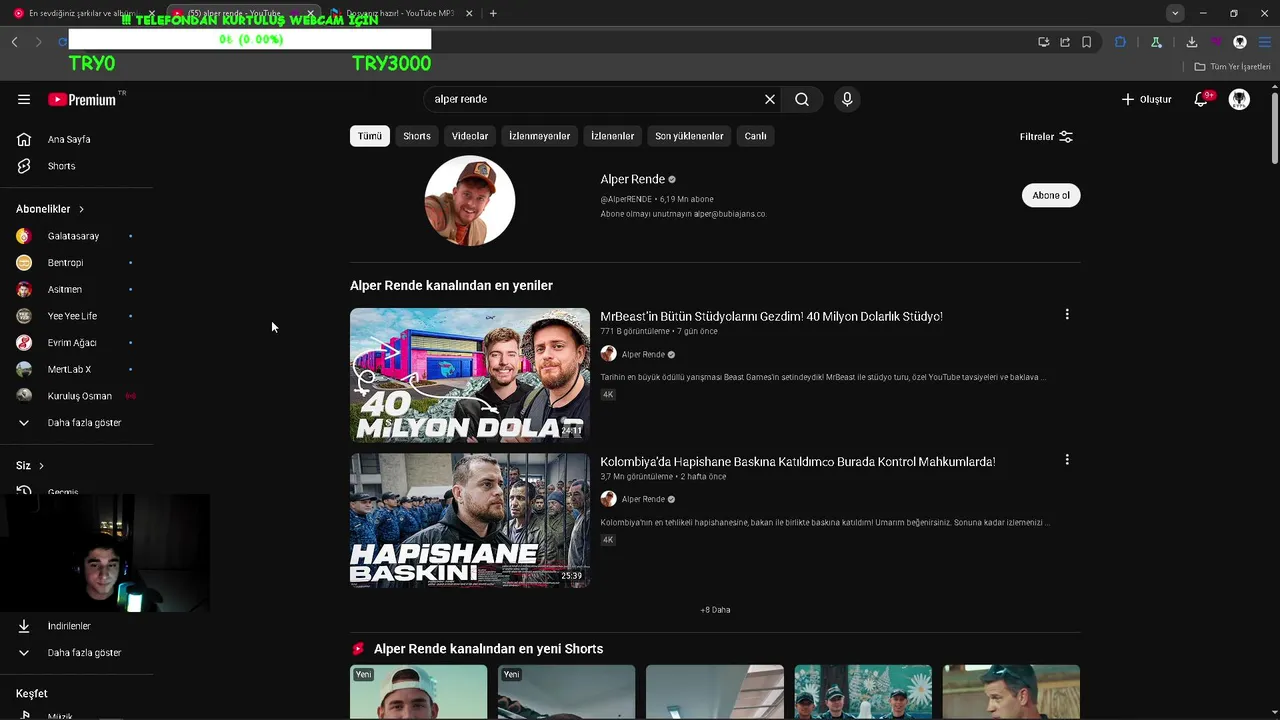Screen dimensions: 1280x720
Task: Show +8 Daha more channel videos
Action: click(x=715, y=610)
